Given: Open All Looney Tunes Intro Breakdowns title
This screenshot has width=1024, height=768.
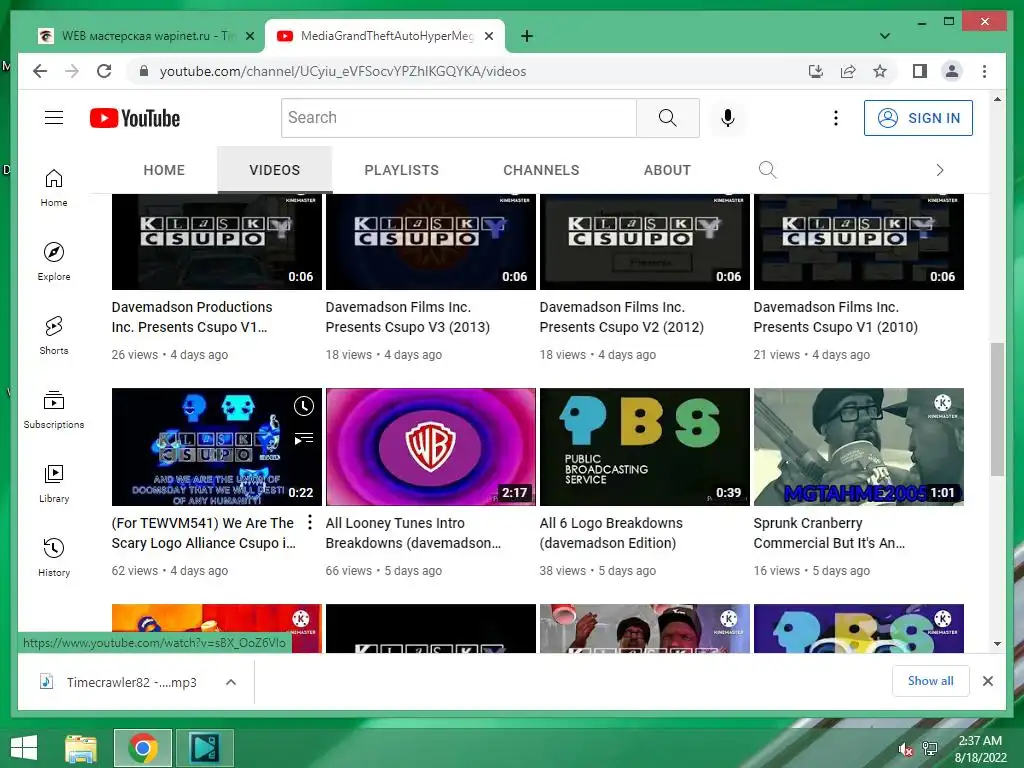Looking at the screenshot, I should 413,533.
